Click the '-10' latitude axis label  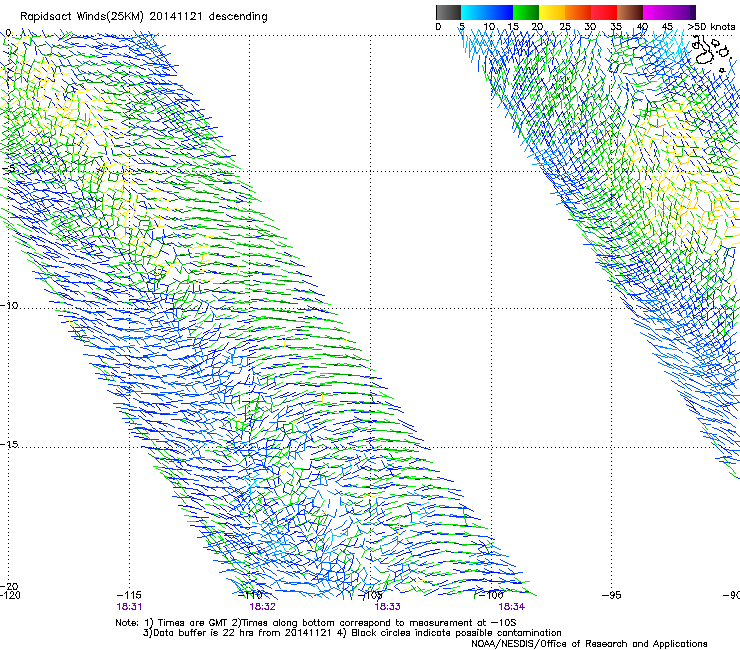coord(9,305)
